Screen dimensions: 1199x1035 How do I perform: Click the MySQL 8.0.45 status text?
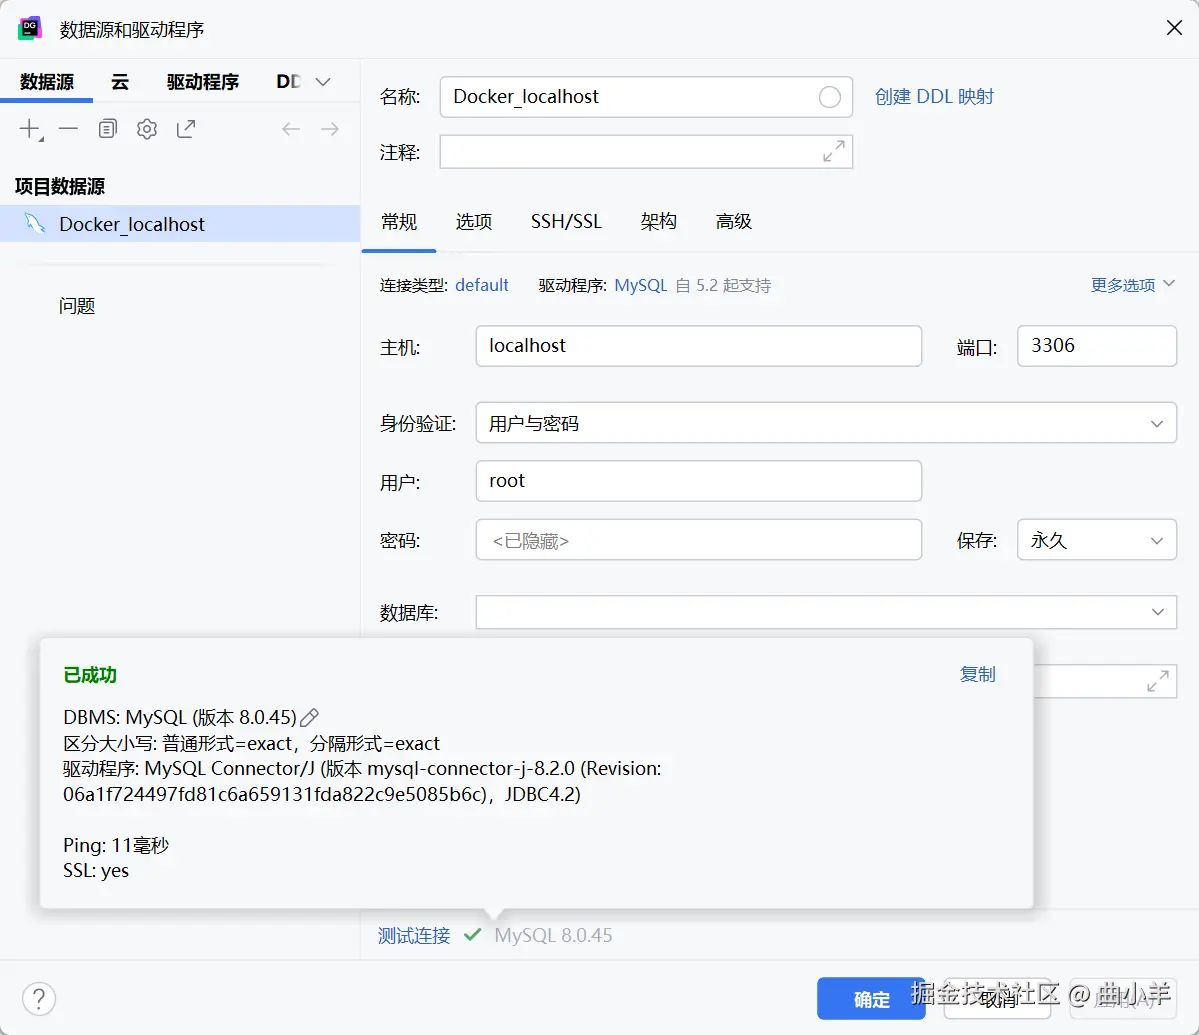(x=553, y=935)
